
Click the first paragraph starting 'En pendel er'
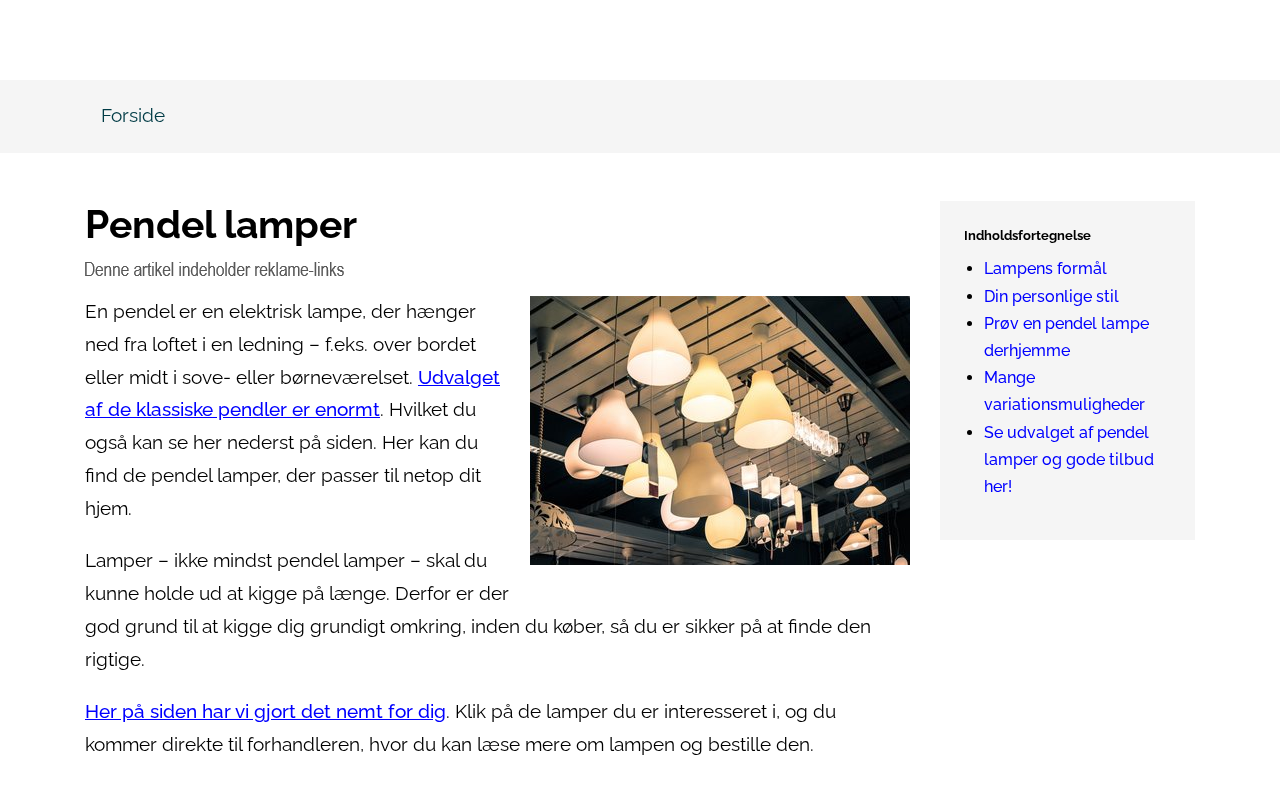tap(292, 410)
